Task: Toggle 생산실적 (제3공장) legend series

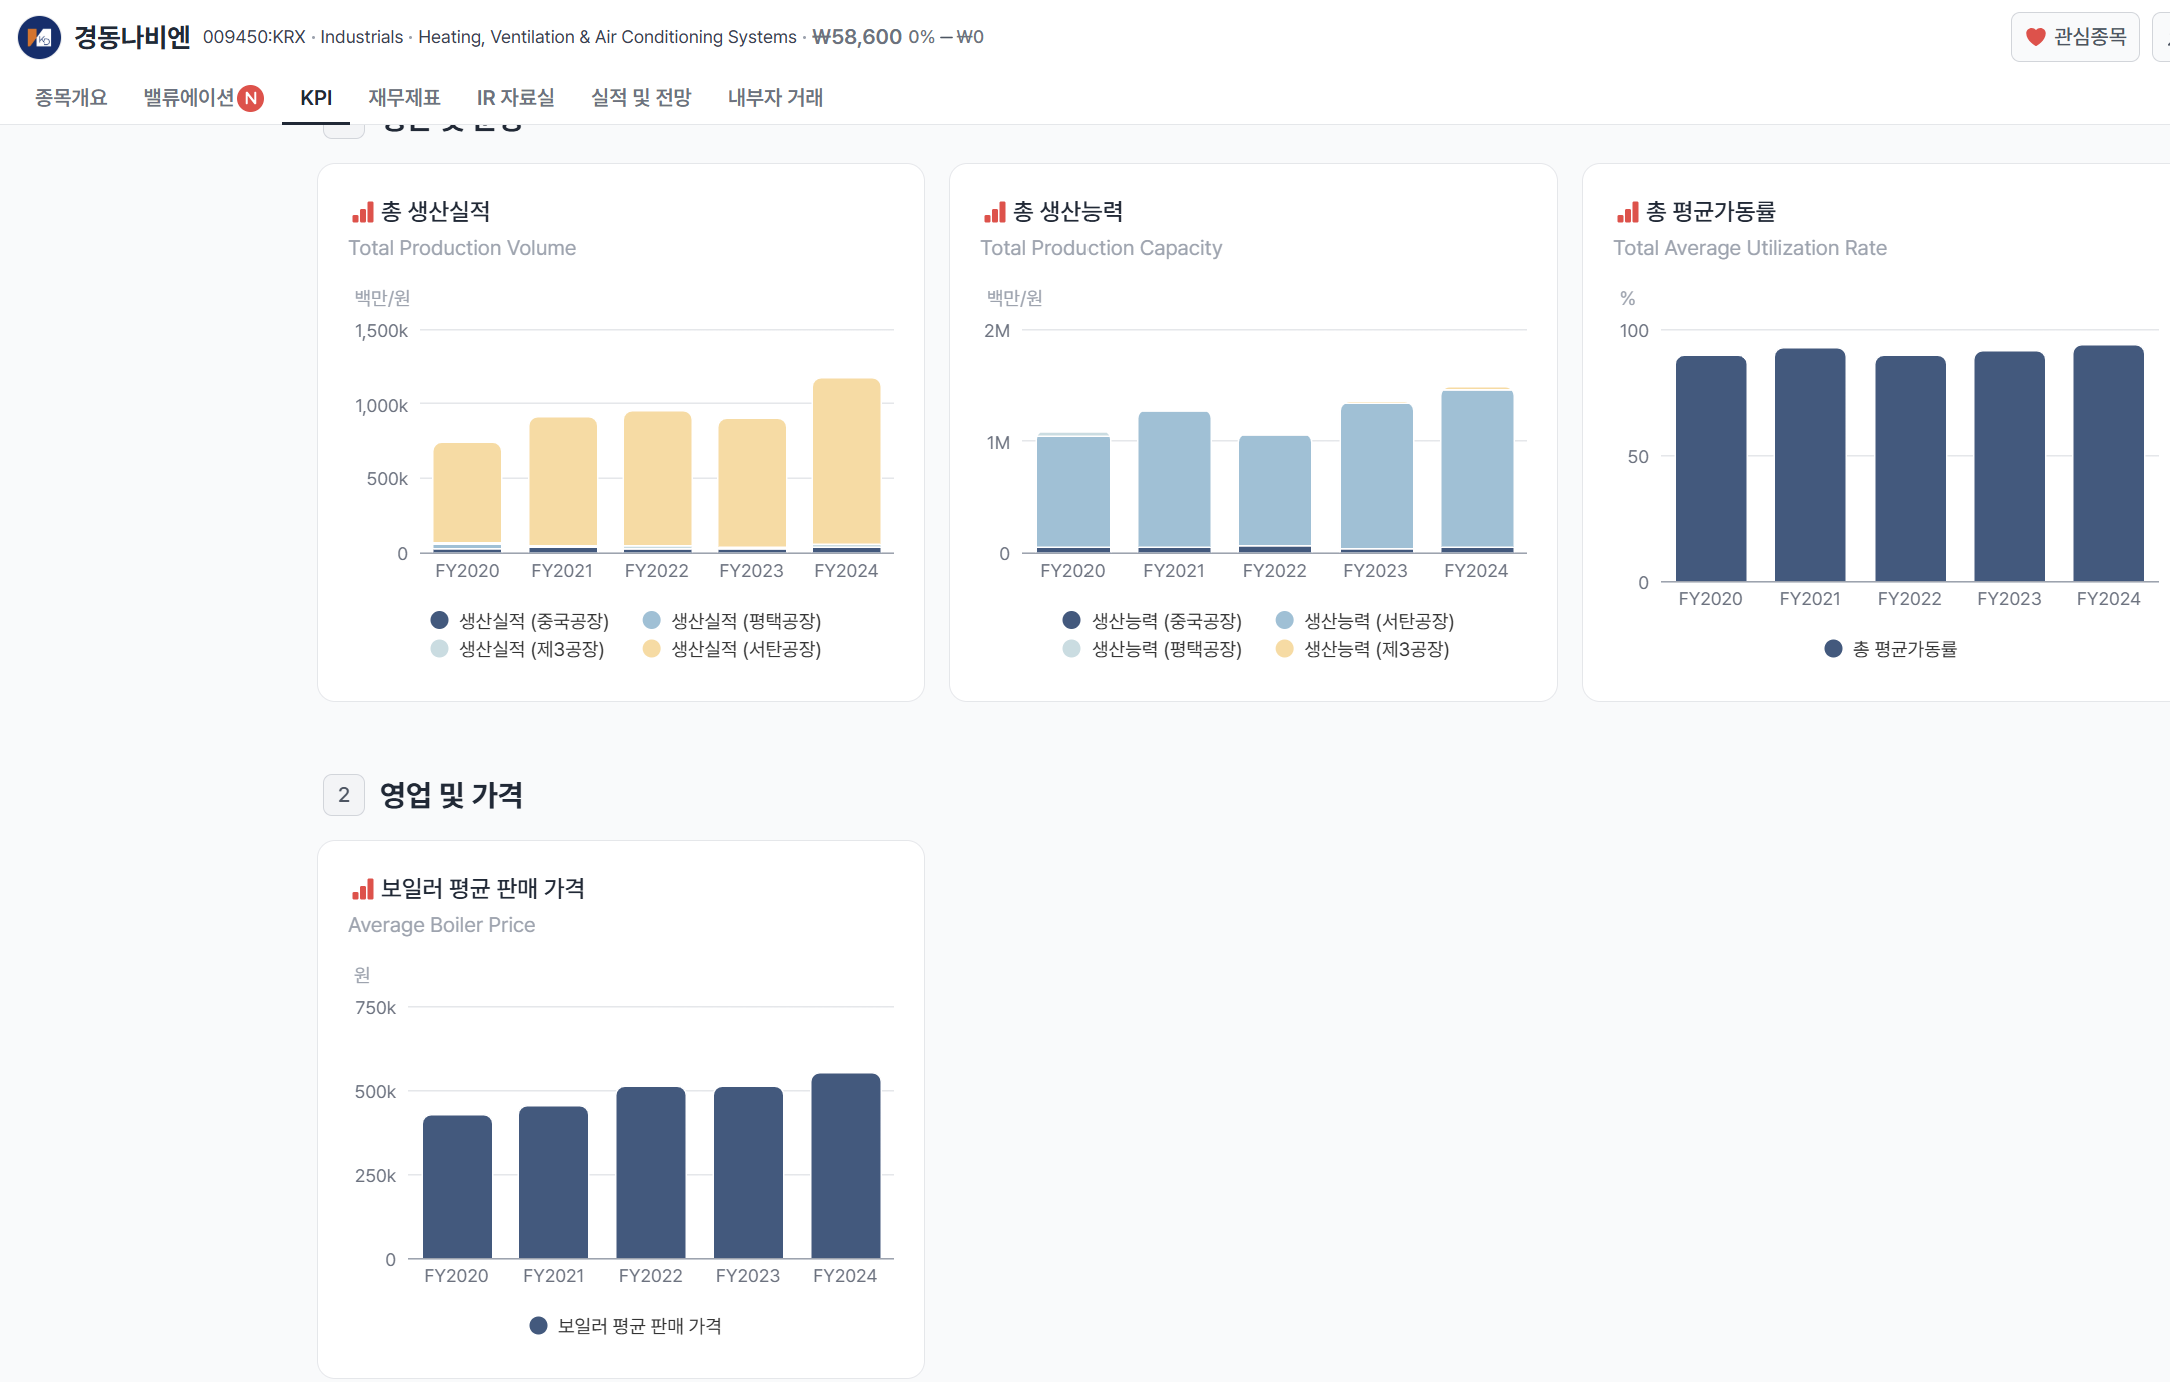Action: (518, 649)
